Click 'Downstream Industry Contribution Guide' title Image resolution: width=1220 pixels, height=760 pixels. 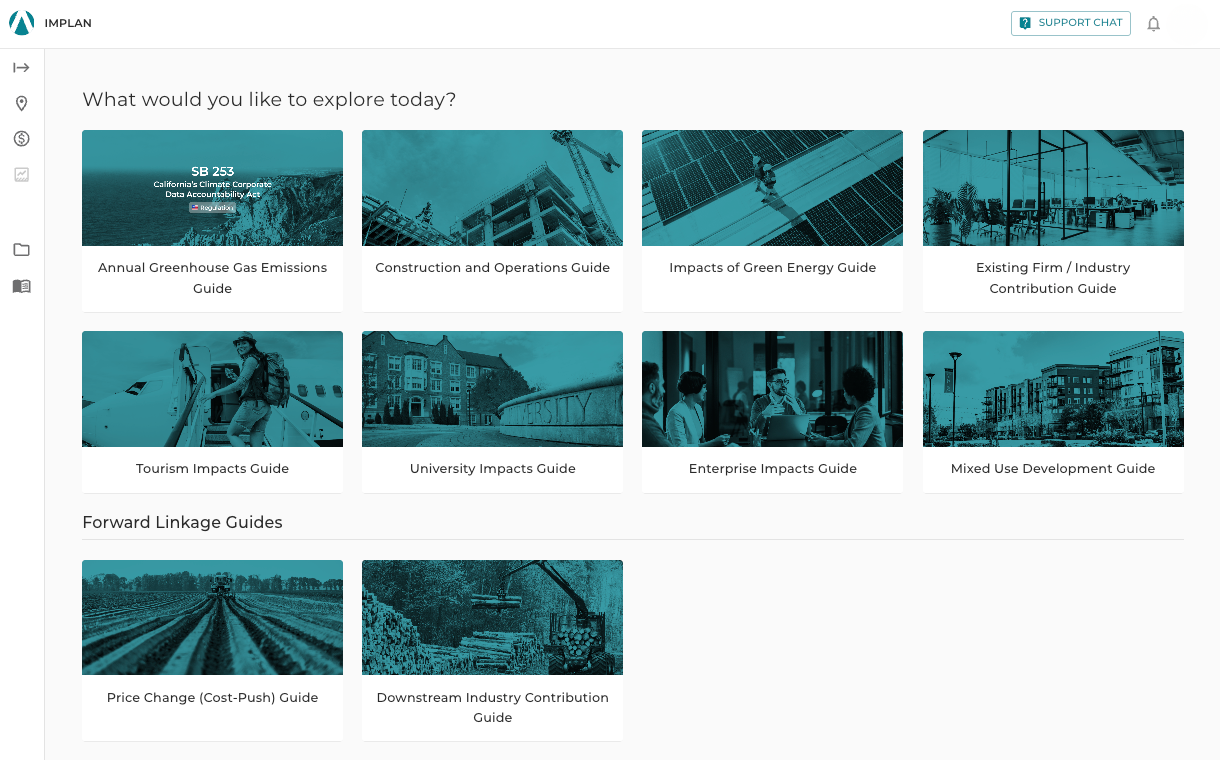[x=492, y=708]
